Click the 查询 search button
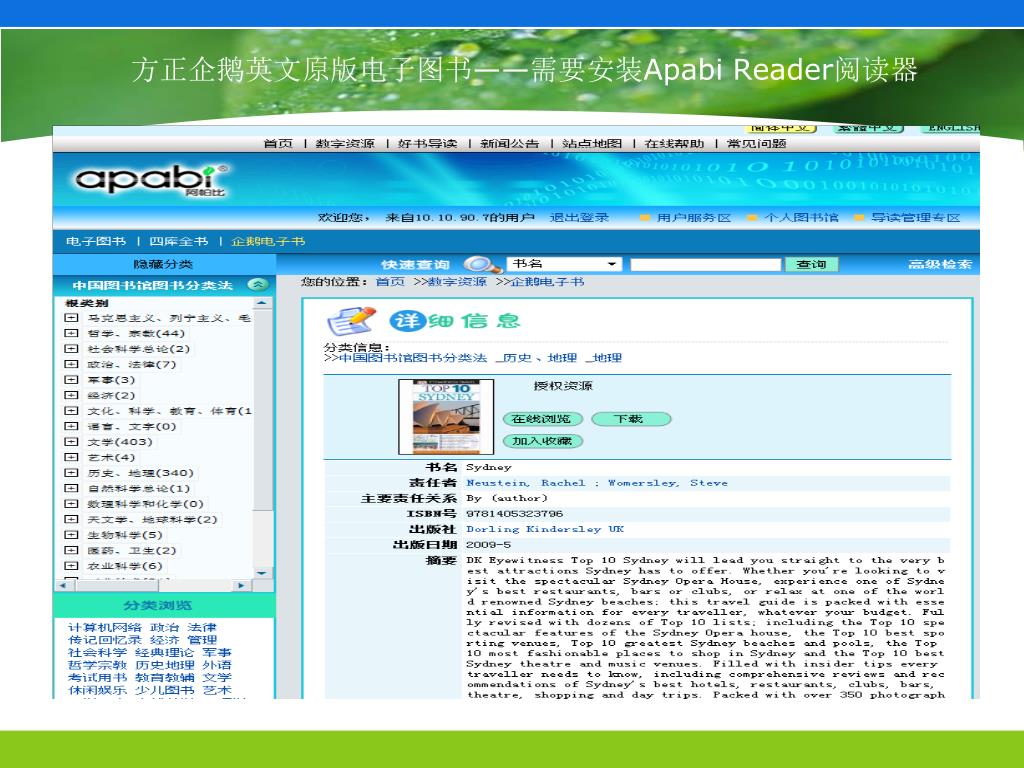The height and width of the screenshot is (768, 1024). 811,264
